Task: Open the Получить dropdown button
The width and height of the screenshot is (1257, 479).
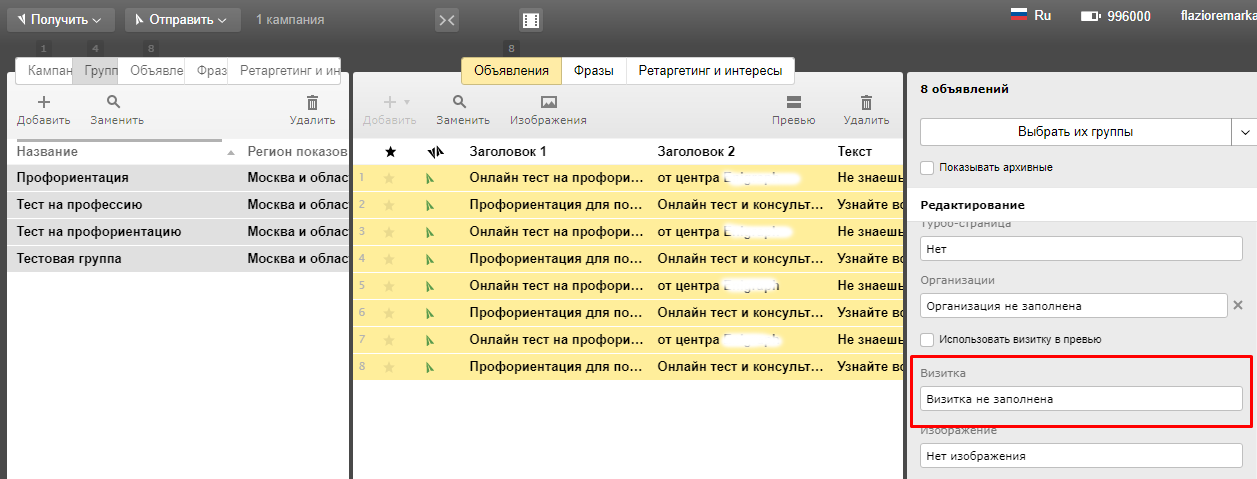Action: click(x=61, y=20)
